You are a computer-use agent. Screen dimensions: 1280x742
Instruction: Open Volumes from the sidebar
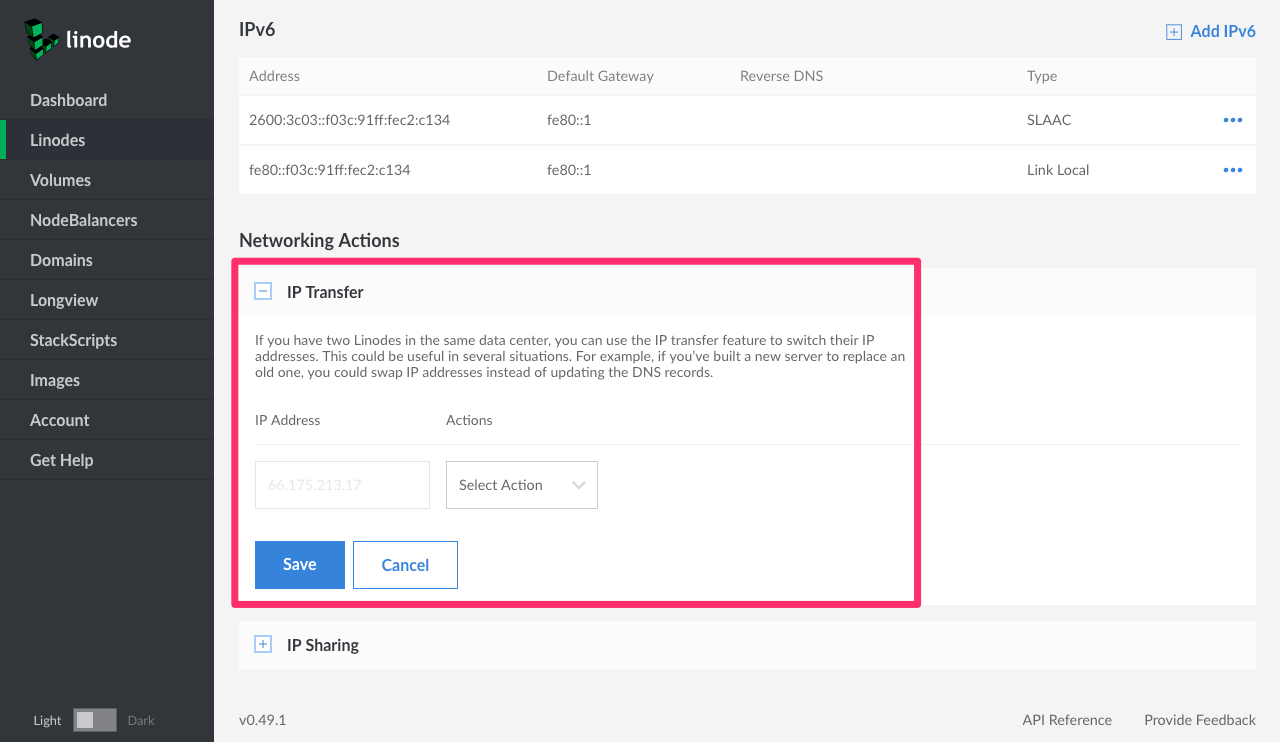tap(60, 180)
